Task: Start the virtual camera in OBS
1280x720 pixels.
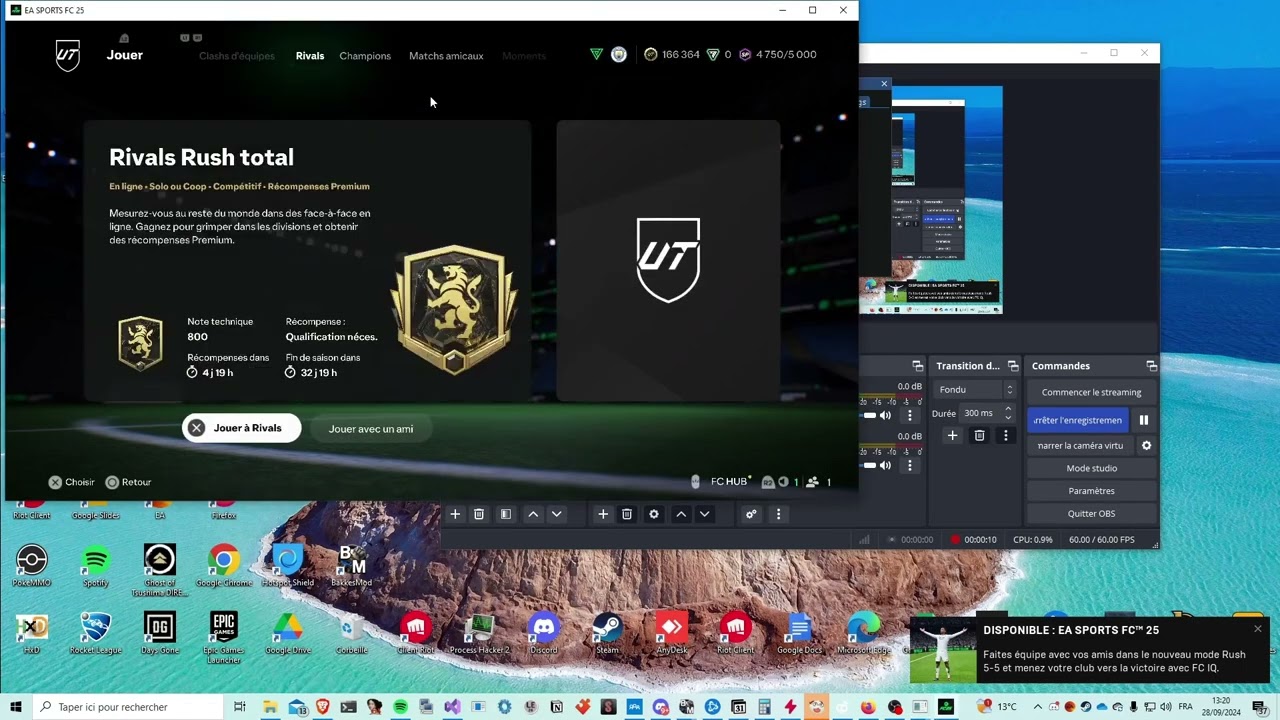Action: coord(1080,446)
